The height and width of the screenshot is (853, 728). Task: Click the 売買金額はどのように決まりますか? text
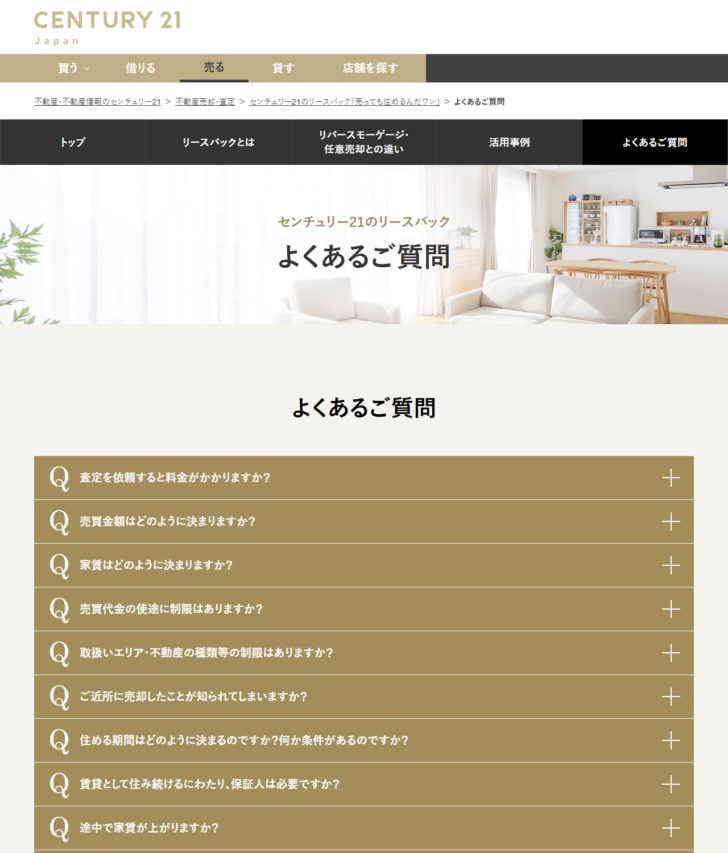[168, 521]
